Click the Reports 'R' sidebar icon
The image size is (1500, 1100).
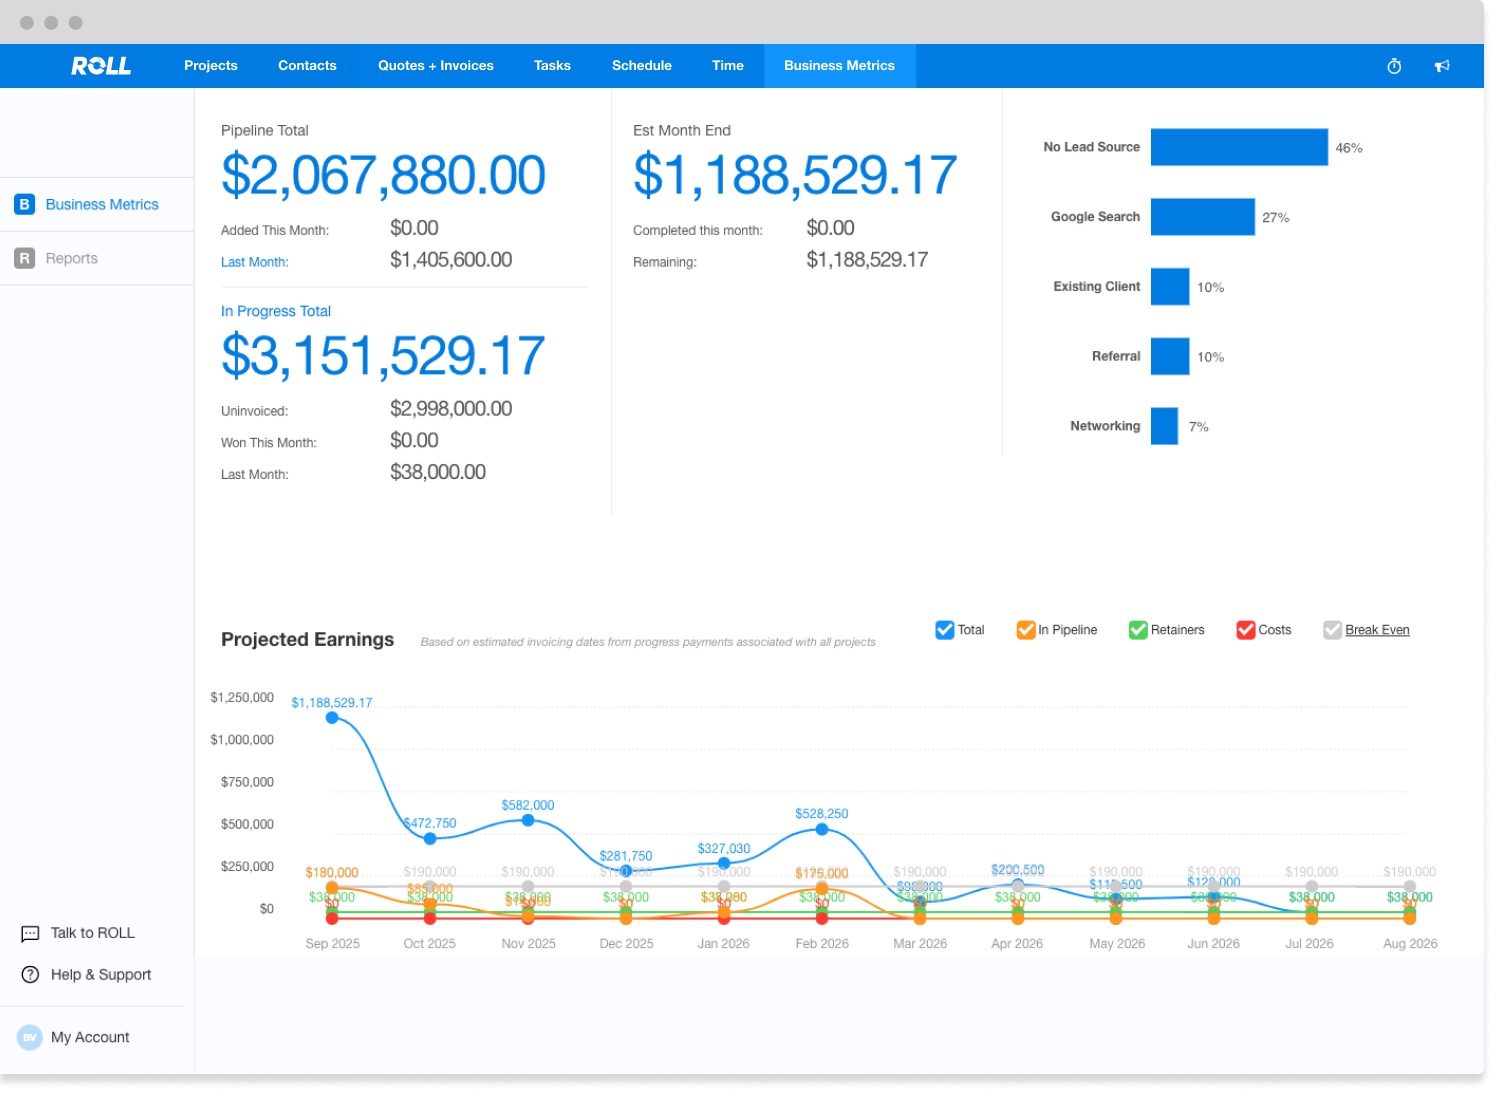pyautogui.click(x=25, y=258)
